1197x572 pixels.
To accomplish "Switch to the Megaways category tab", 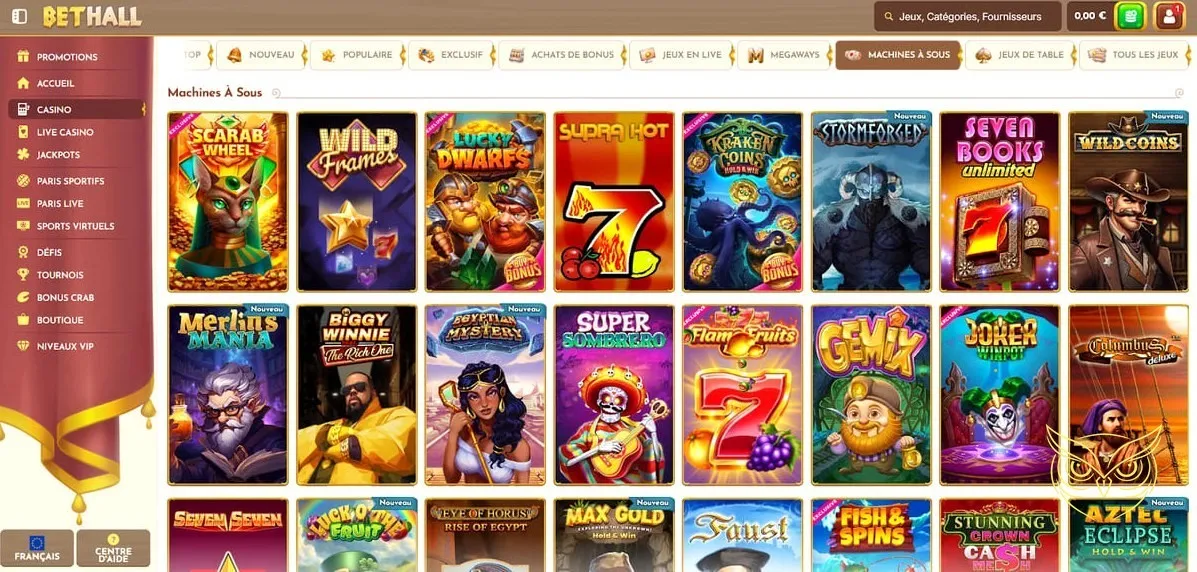I will pos(786,55).
